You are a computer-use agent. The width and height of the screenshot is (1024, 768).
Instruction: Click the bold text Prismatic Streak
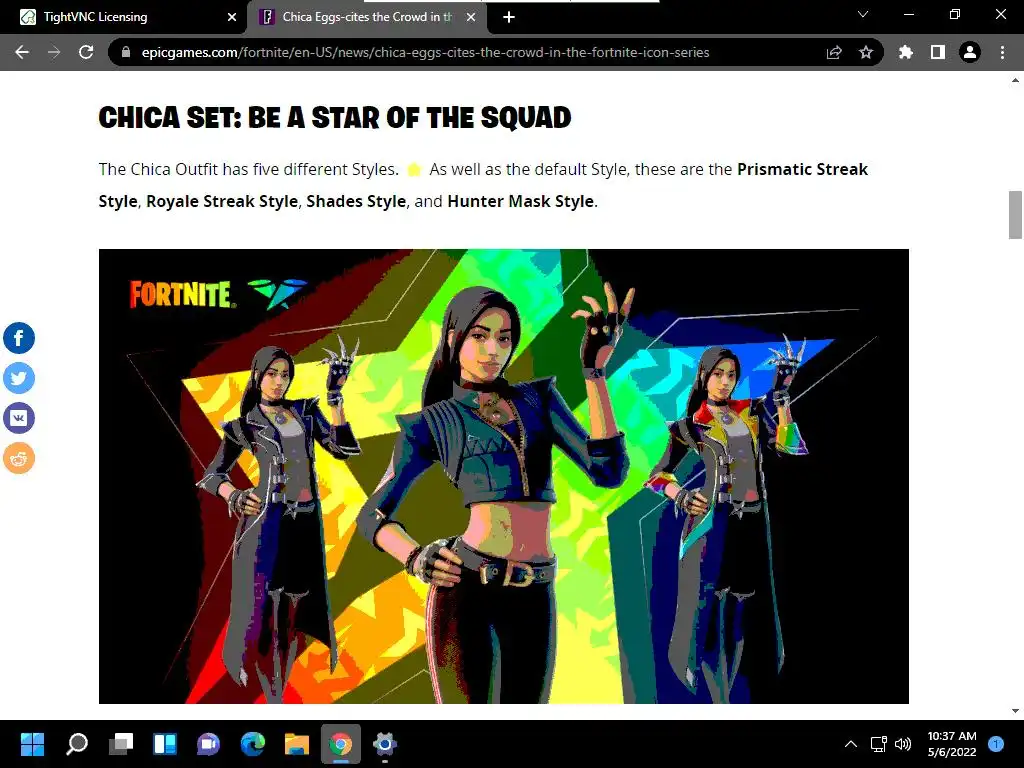click(803, 169)
